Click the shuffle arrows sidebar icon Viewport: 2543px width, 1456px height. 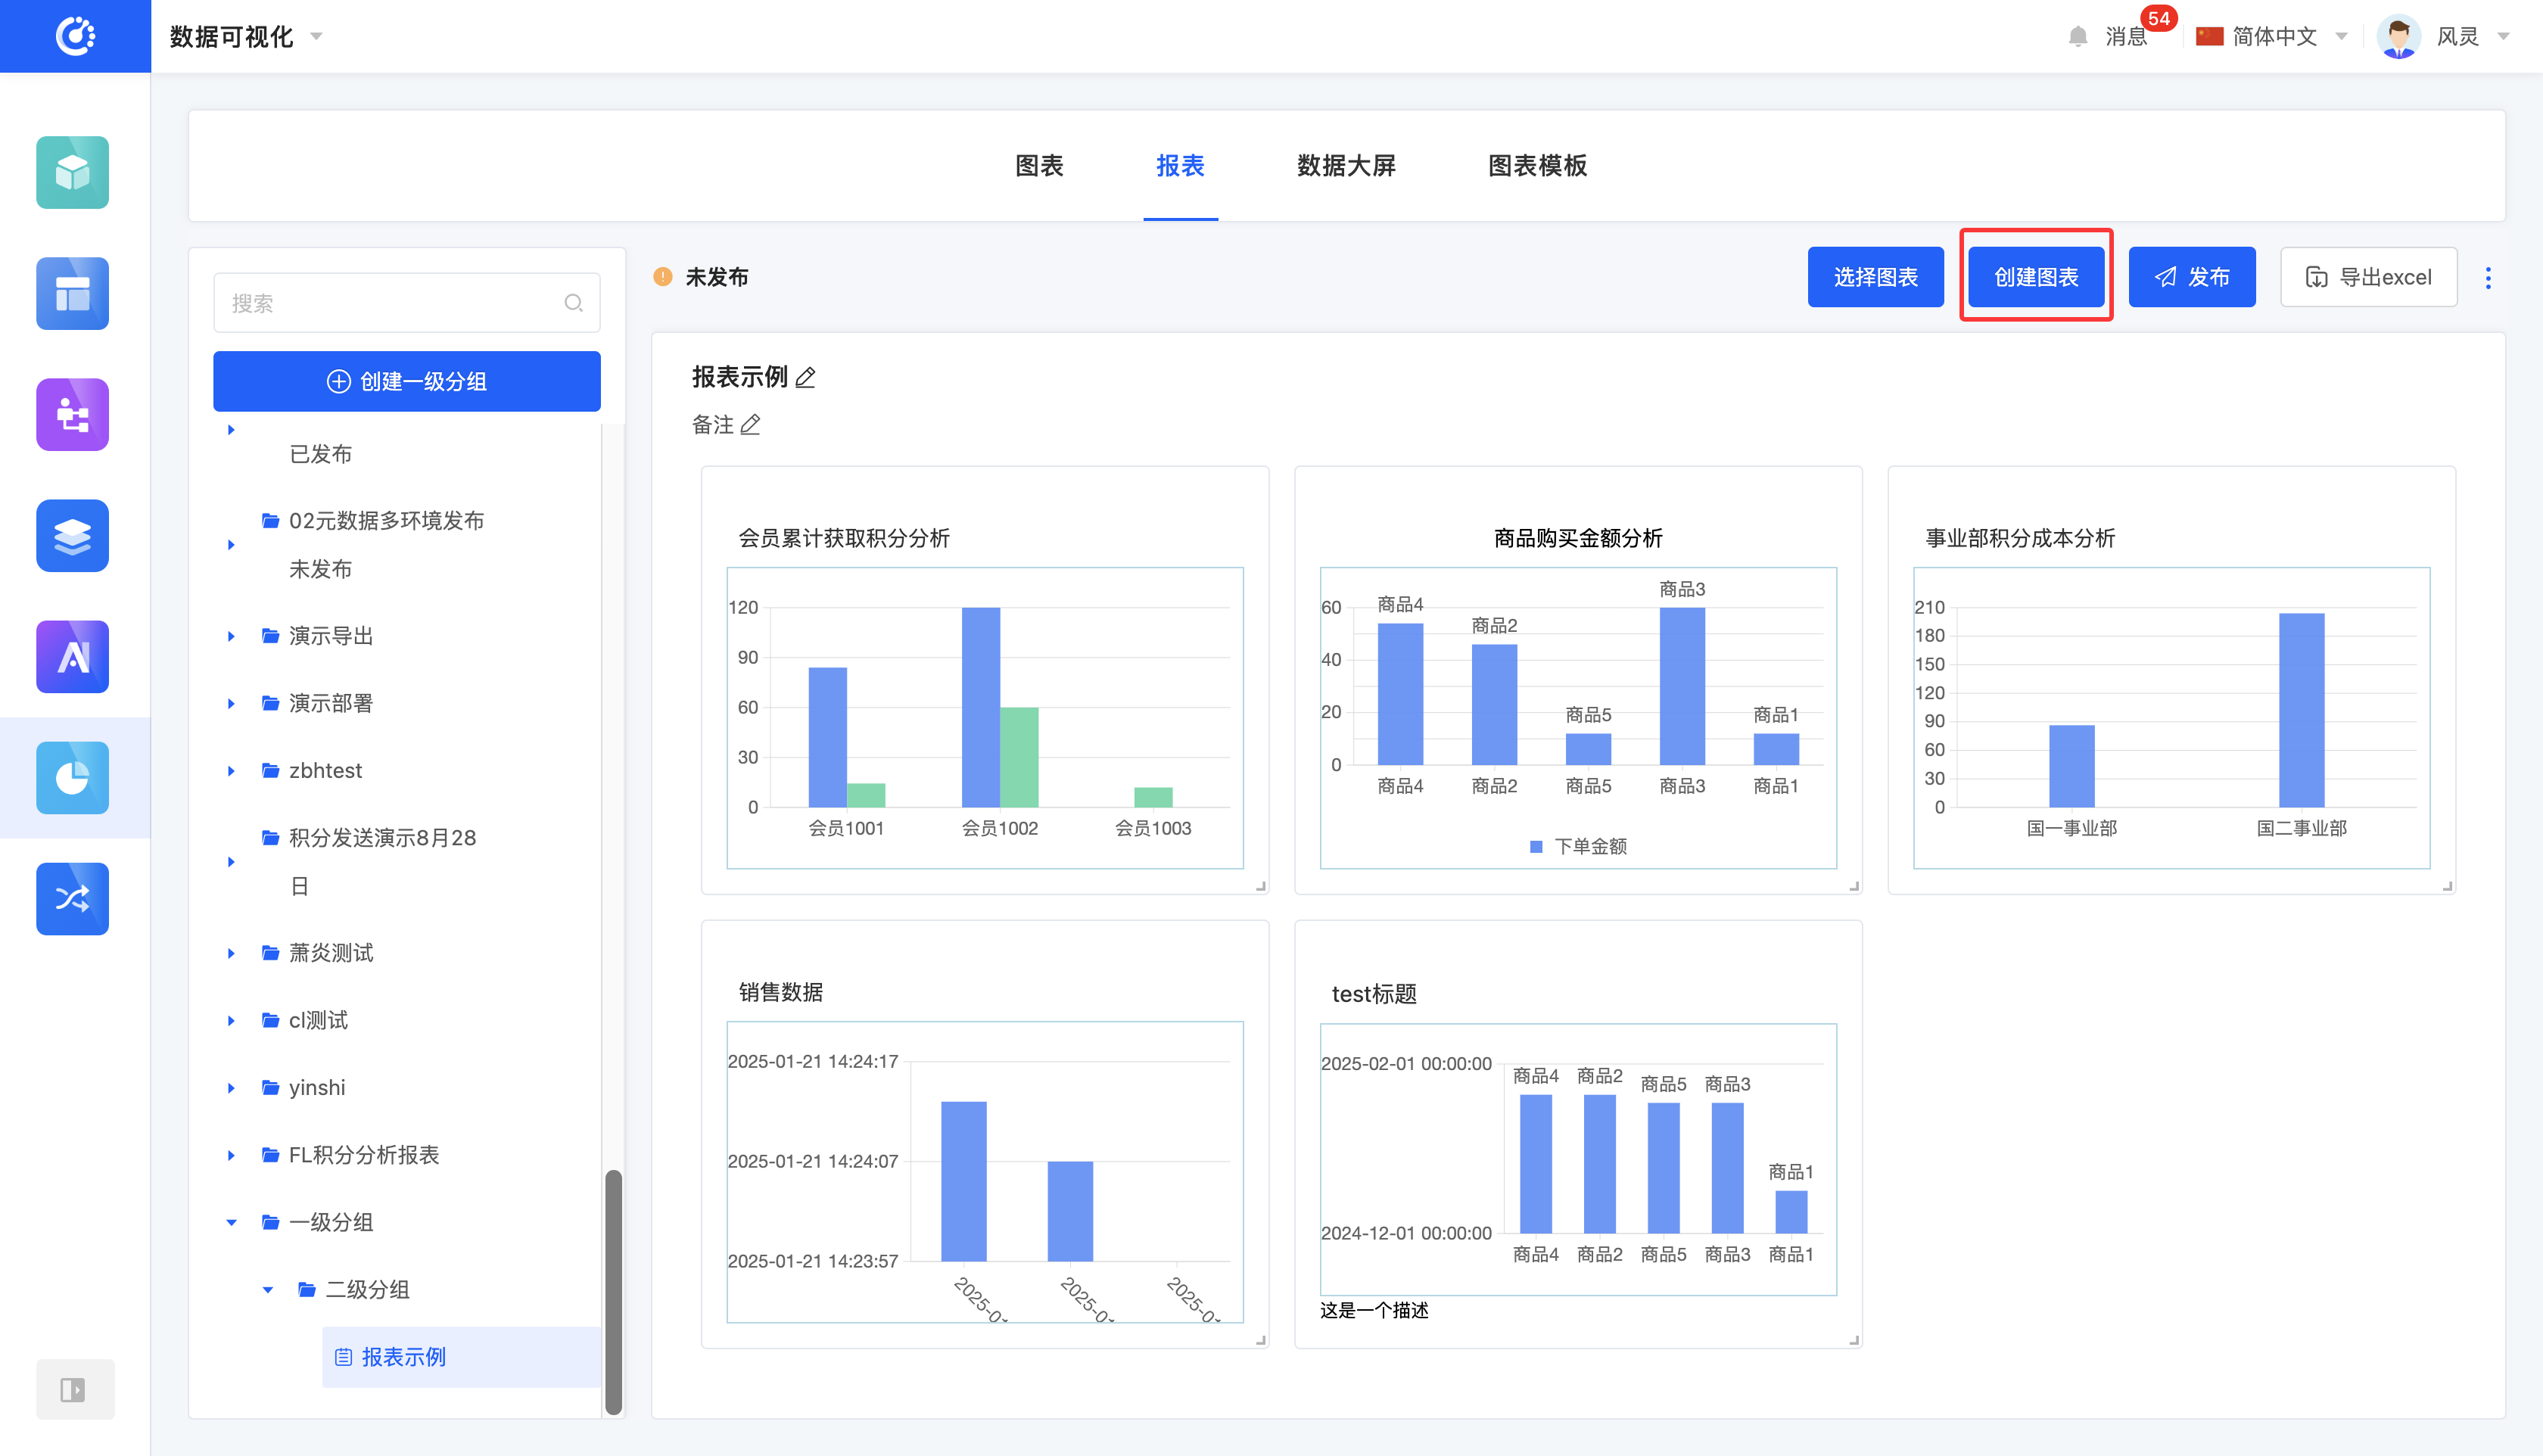click(72, 898)
